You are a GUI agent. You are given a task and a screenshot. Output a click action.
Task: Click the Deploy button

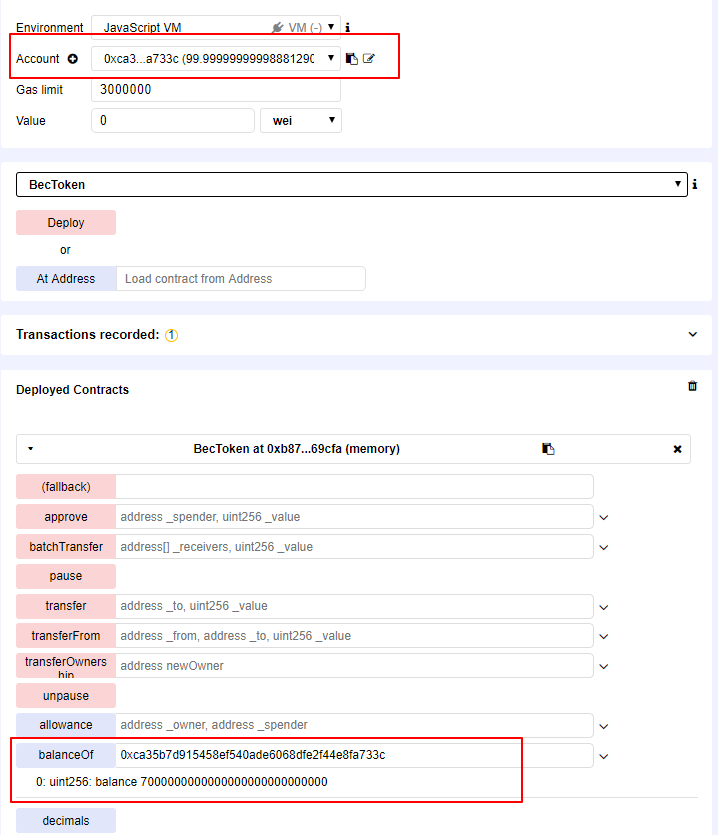[66, 223]
